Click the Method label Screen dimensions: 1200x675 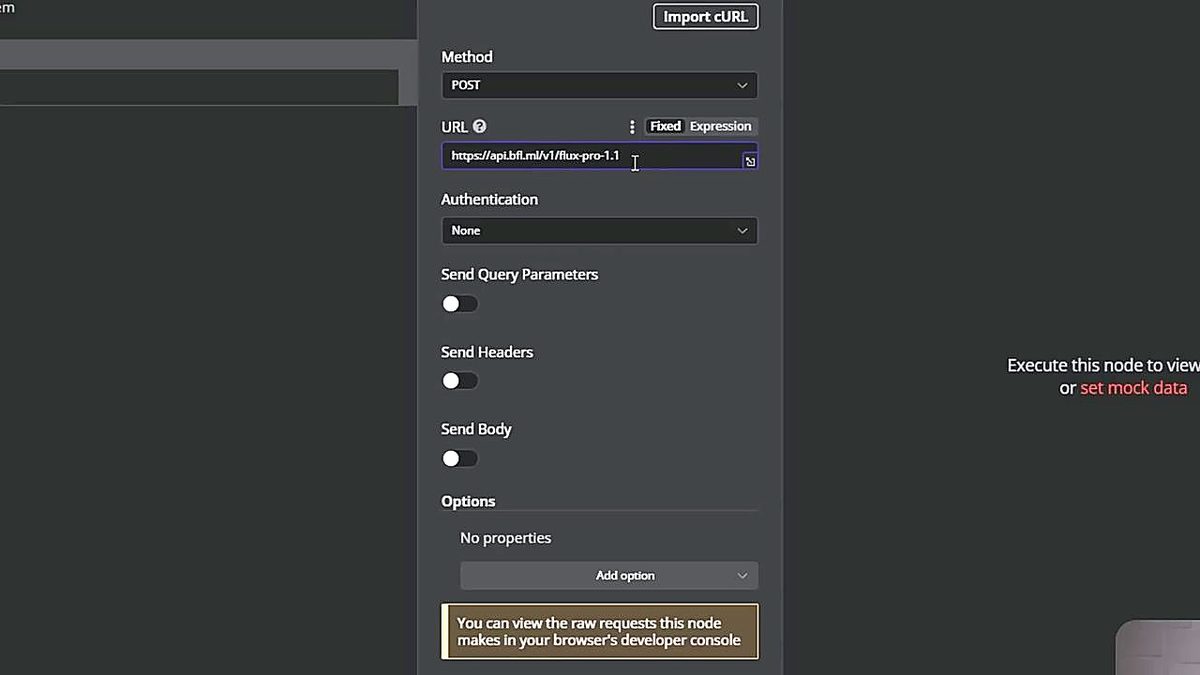tap(467, 57)
